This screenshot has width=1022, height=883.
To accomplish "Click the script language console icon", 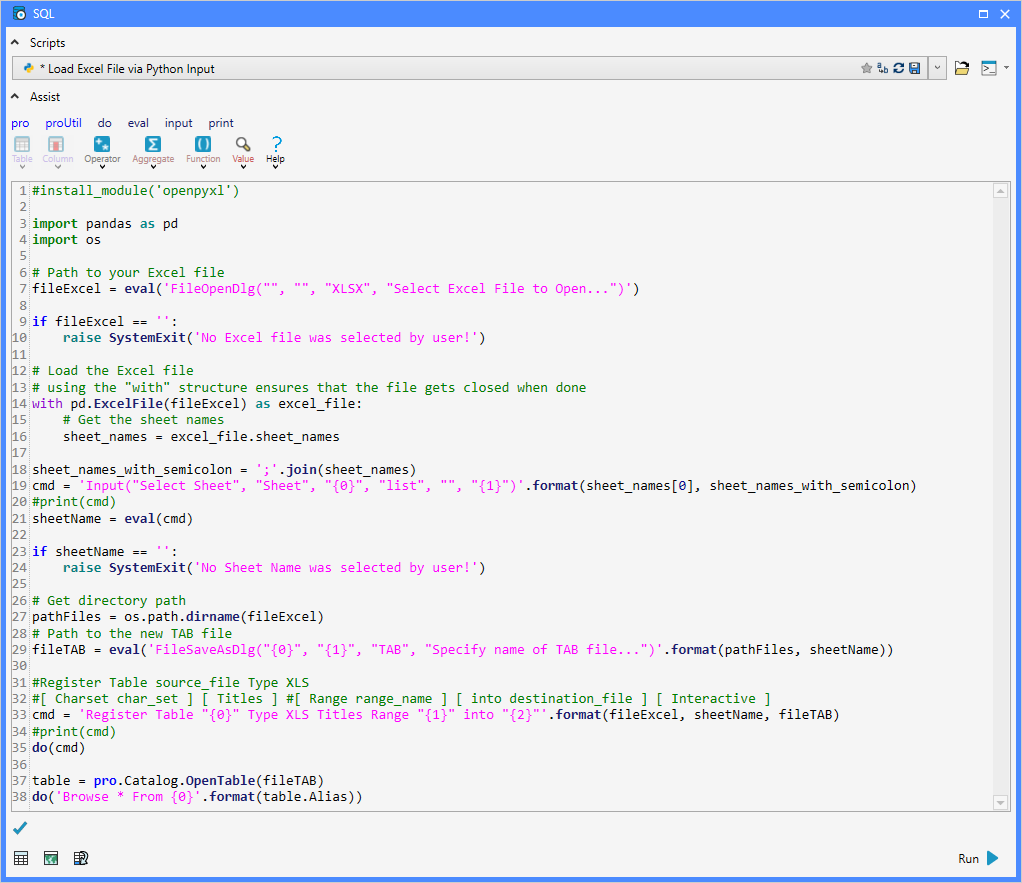I will point(988,69).
